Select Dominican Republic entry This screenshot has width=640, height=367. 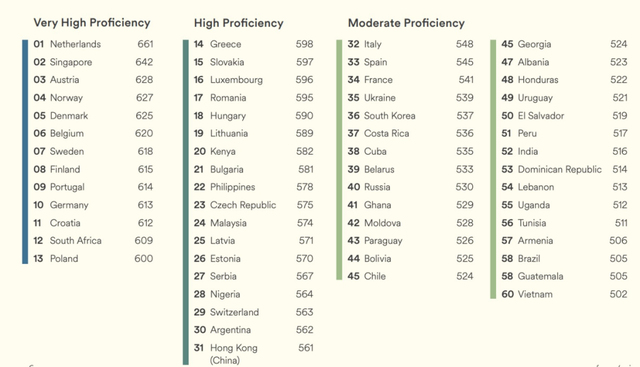point(564,169)
